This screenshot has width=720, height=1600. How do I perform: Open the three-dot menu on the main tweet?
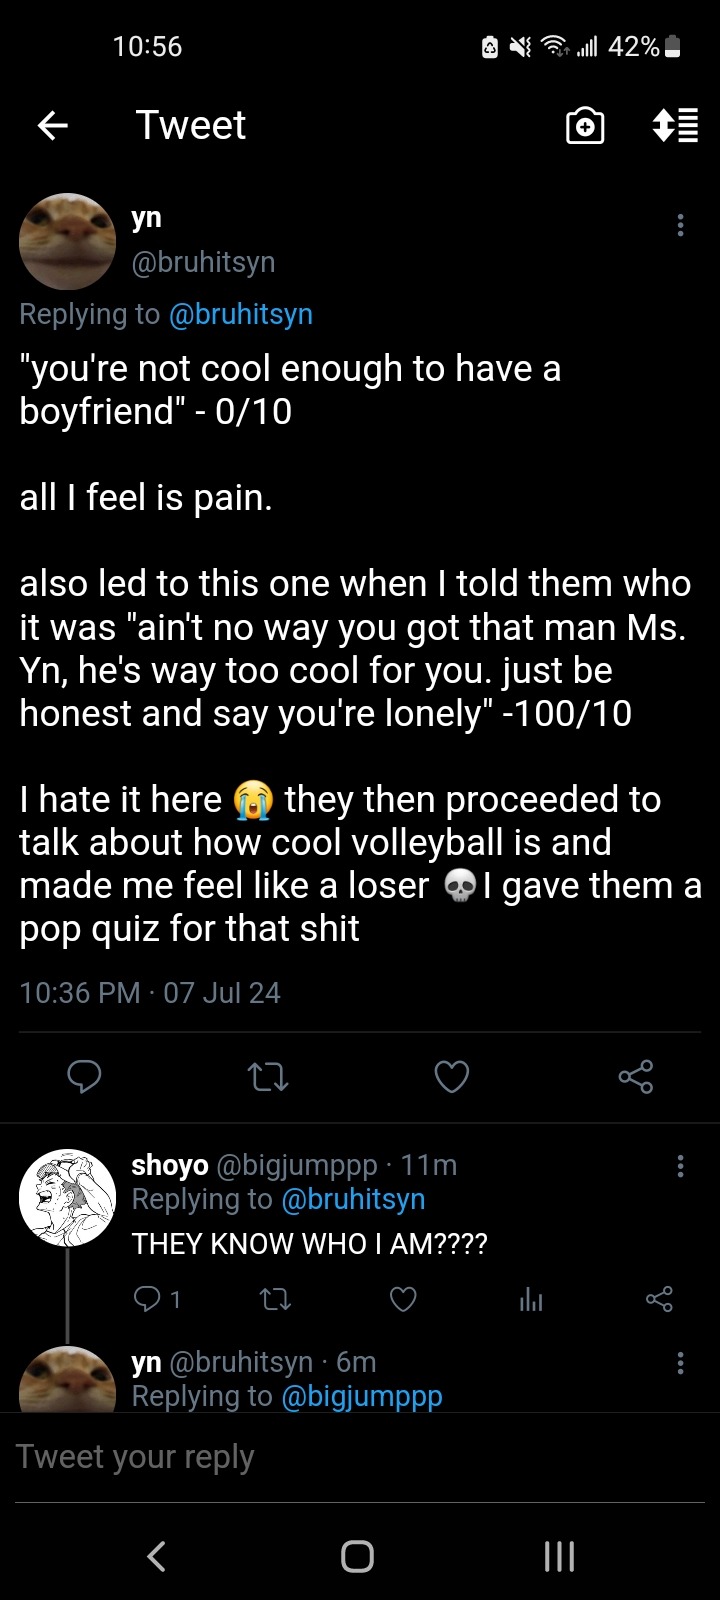[x=680, y=225]
